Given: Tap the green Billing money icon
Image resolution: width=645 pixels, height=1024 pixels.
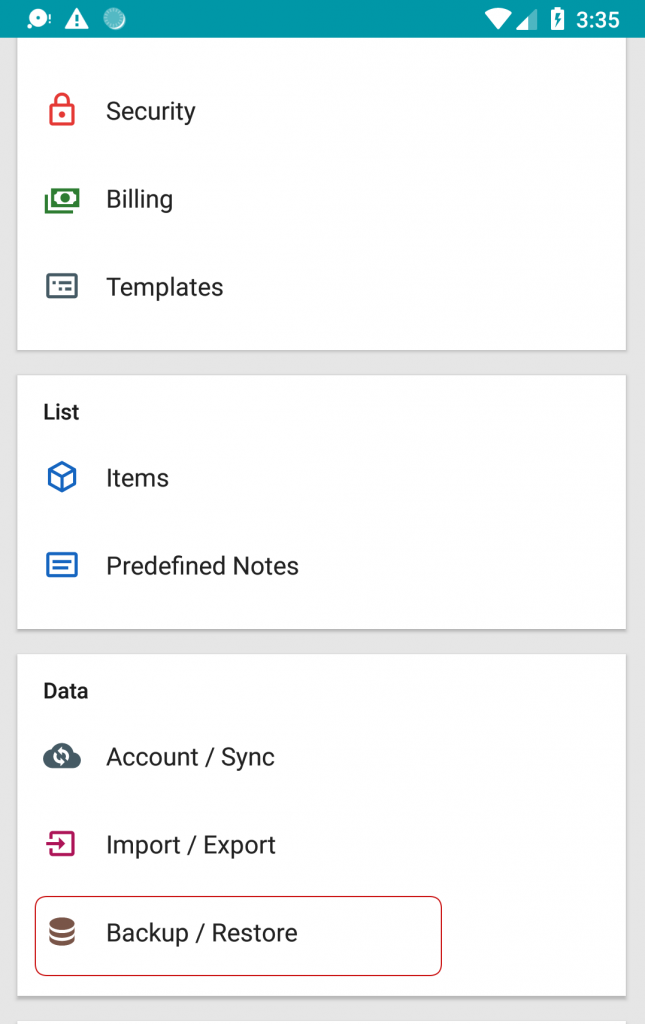Looking at the screenshot, I should click(62, 200).
